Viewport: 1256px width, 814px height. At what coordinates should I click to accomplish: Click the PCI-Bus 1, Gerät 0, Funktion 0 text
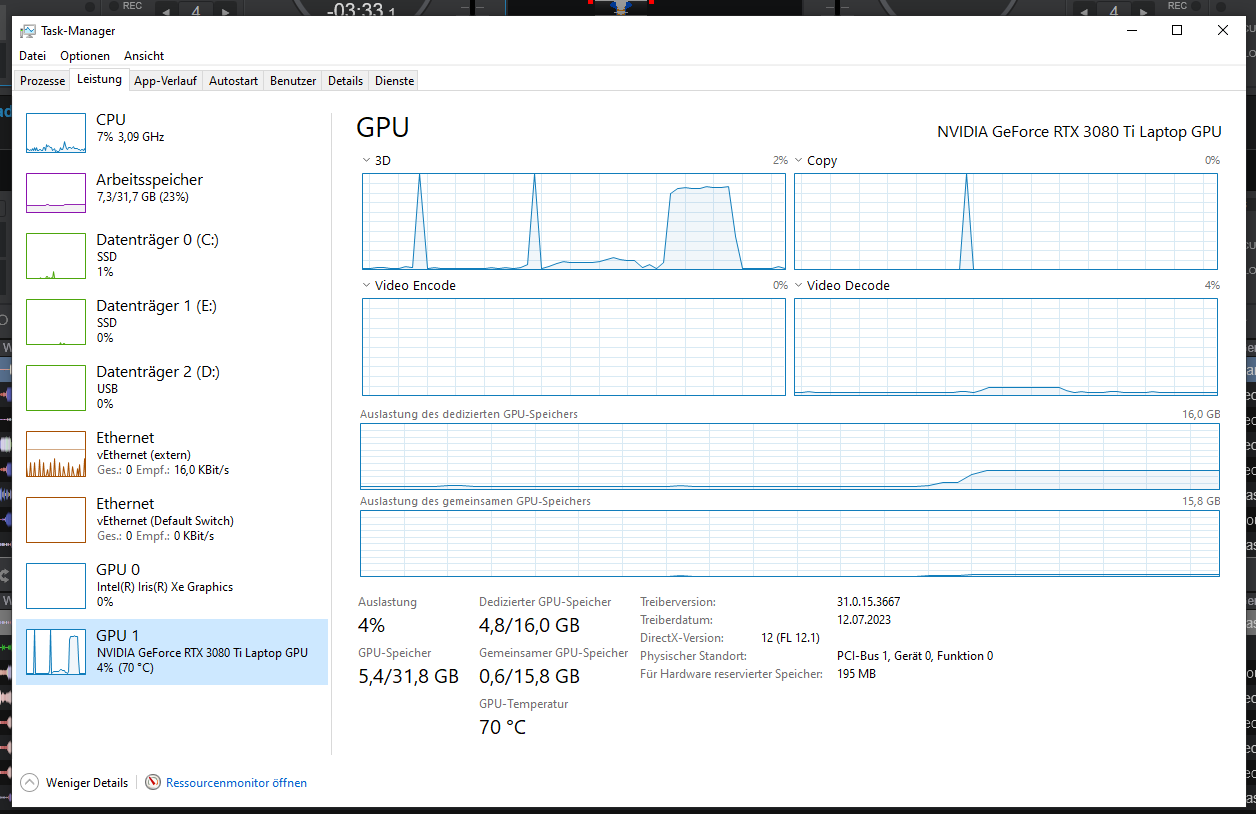(x=914, y=656)
